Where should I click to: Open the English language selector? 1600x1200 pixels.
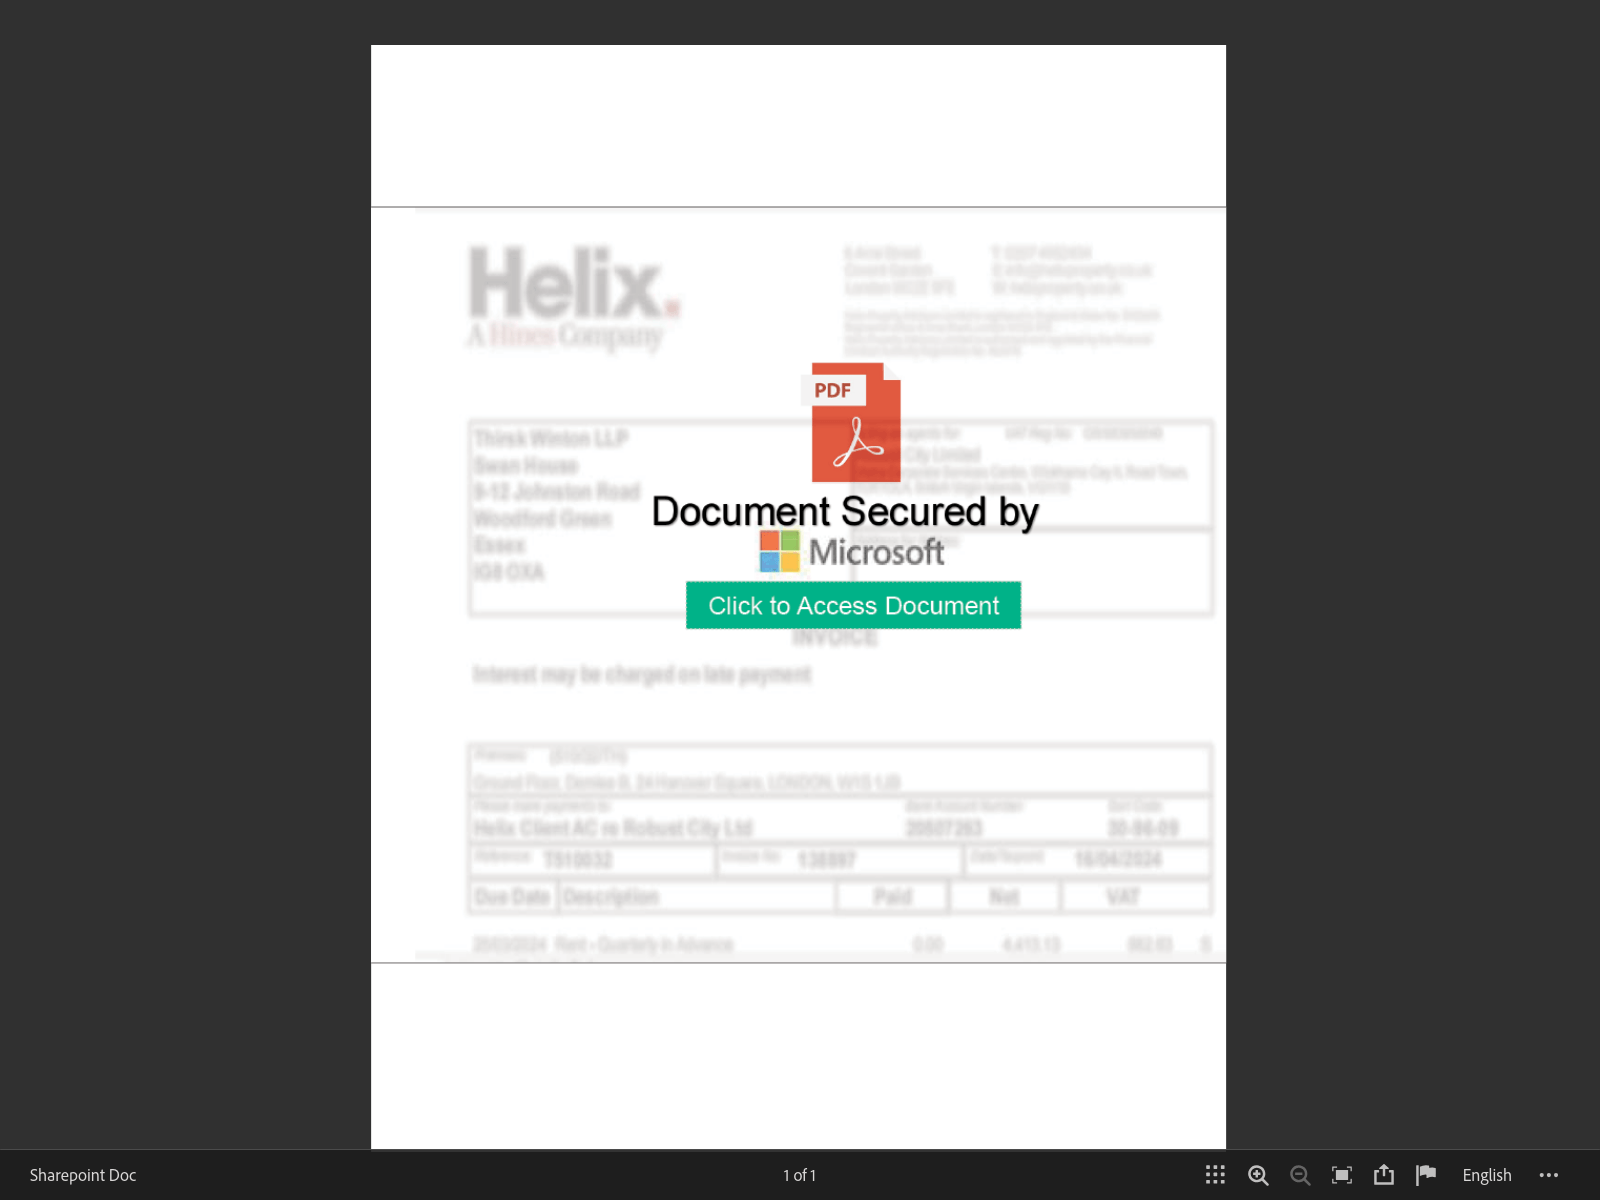click(x=1487, y=1175)
